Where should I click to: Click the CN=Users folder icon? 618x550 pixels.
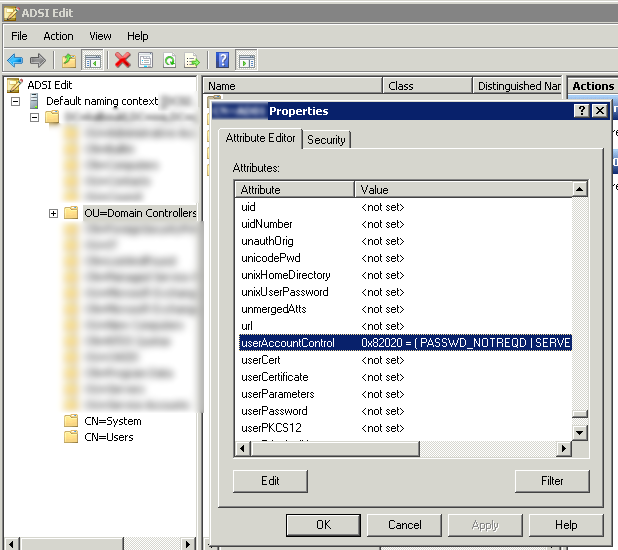tap(71, 437)
